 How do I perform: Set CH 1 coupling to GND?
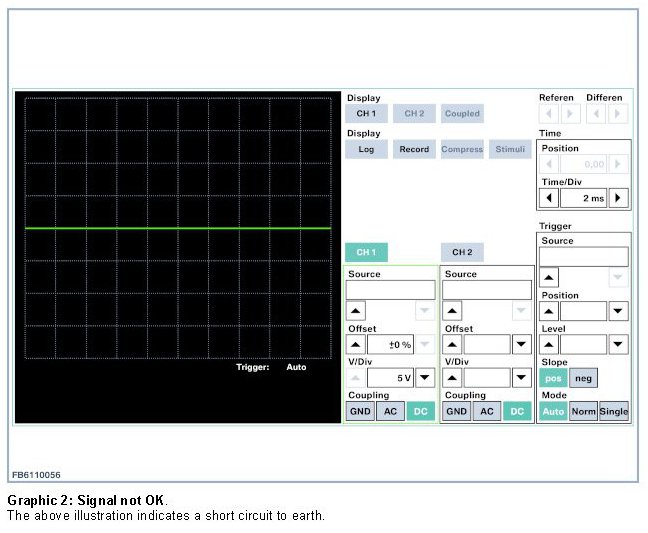click(x=359, y=411)
